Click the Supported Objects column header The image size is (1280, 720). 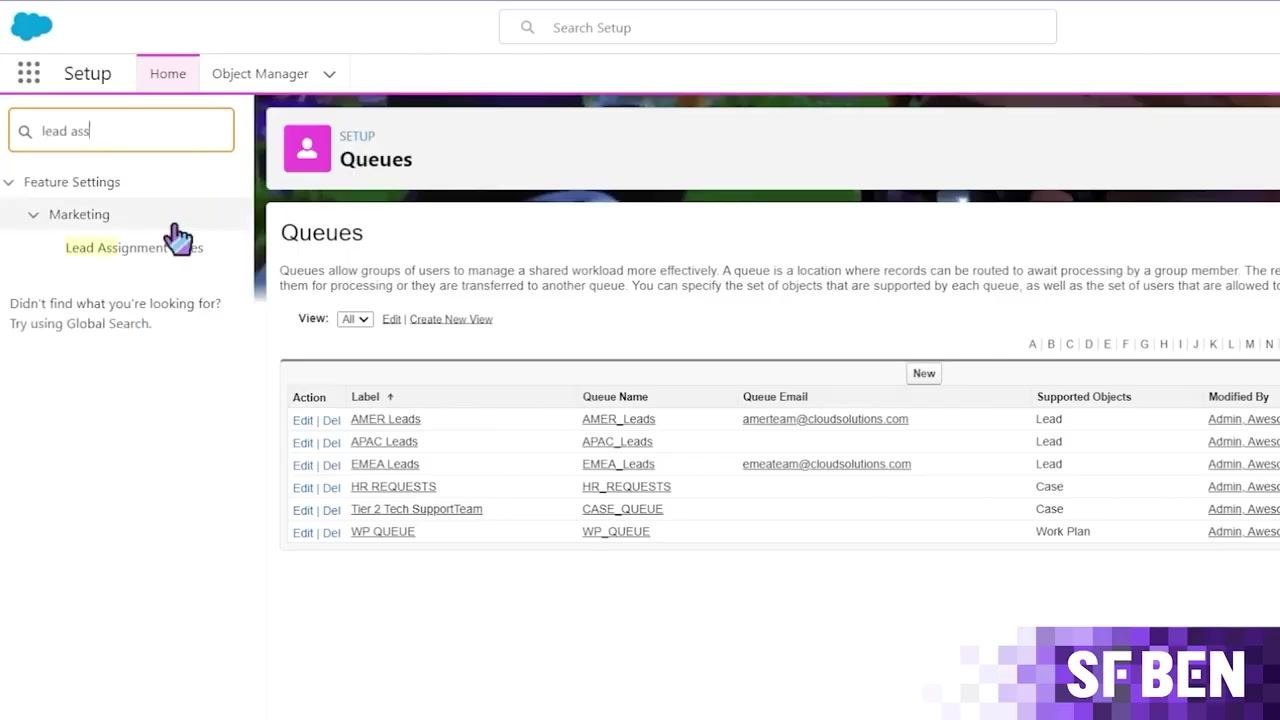pyautogui.click(x=1084, y=397)
